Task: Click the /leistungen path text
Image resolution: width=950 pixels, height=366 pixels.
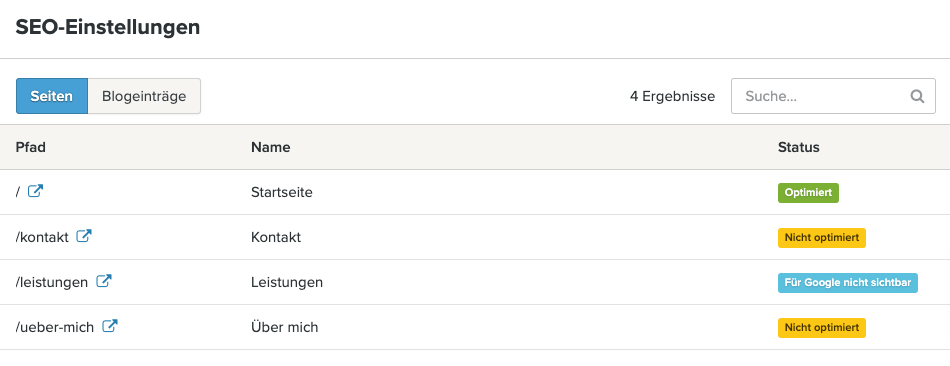Action: coord(52,282)
